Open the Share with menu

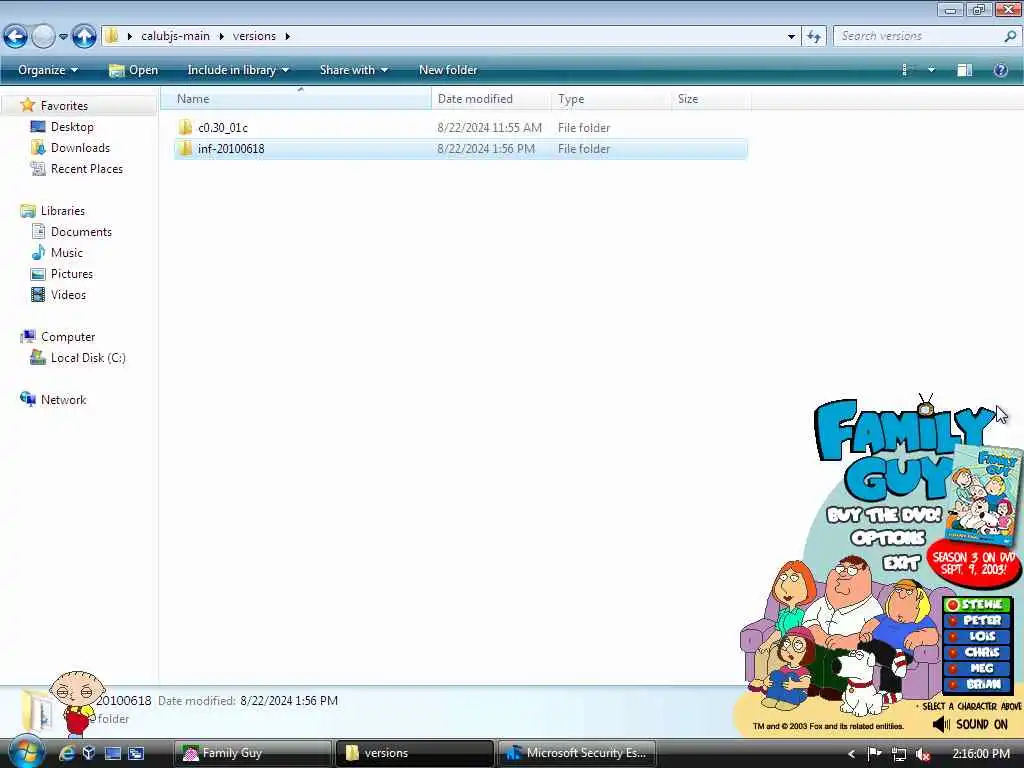click(x=353, y=70)
